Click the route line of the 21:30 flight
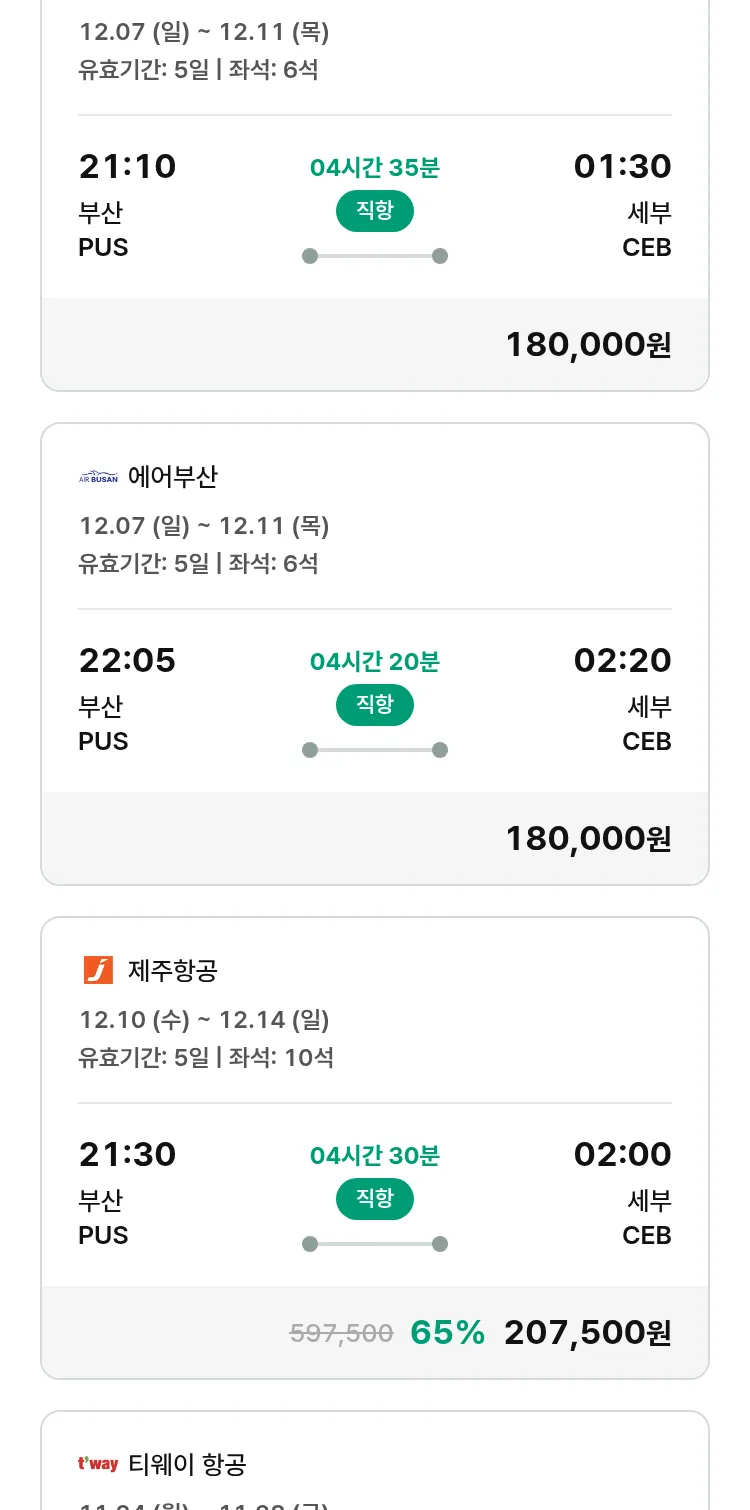This screenshot has width=750, height=1510. 375,1244
